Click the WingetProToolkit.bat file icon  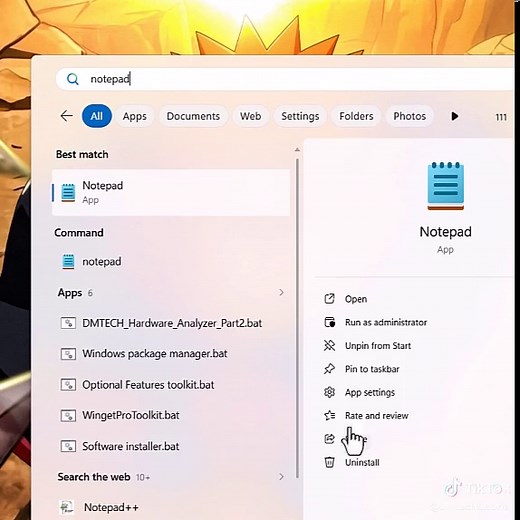68,415
